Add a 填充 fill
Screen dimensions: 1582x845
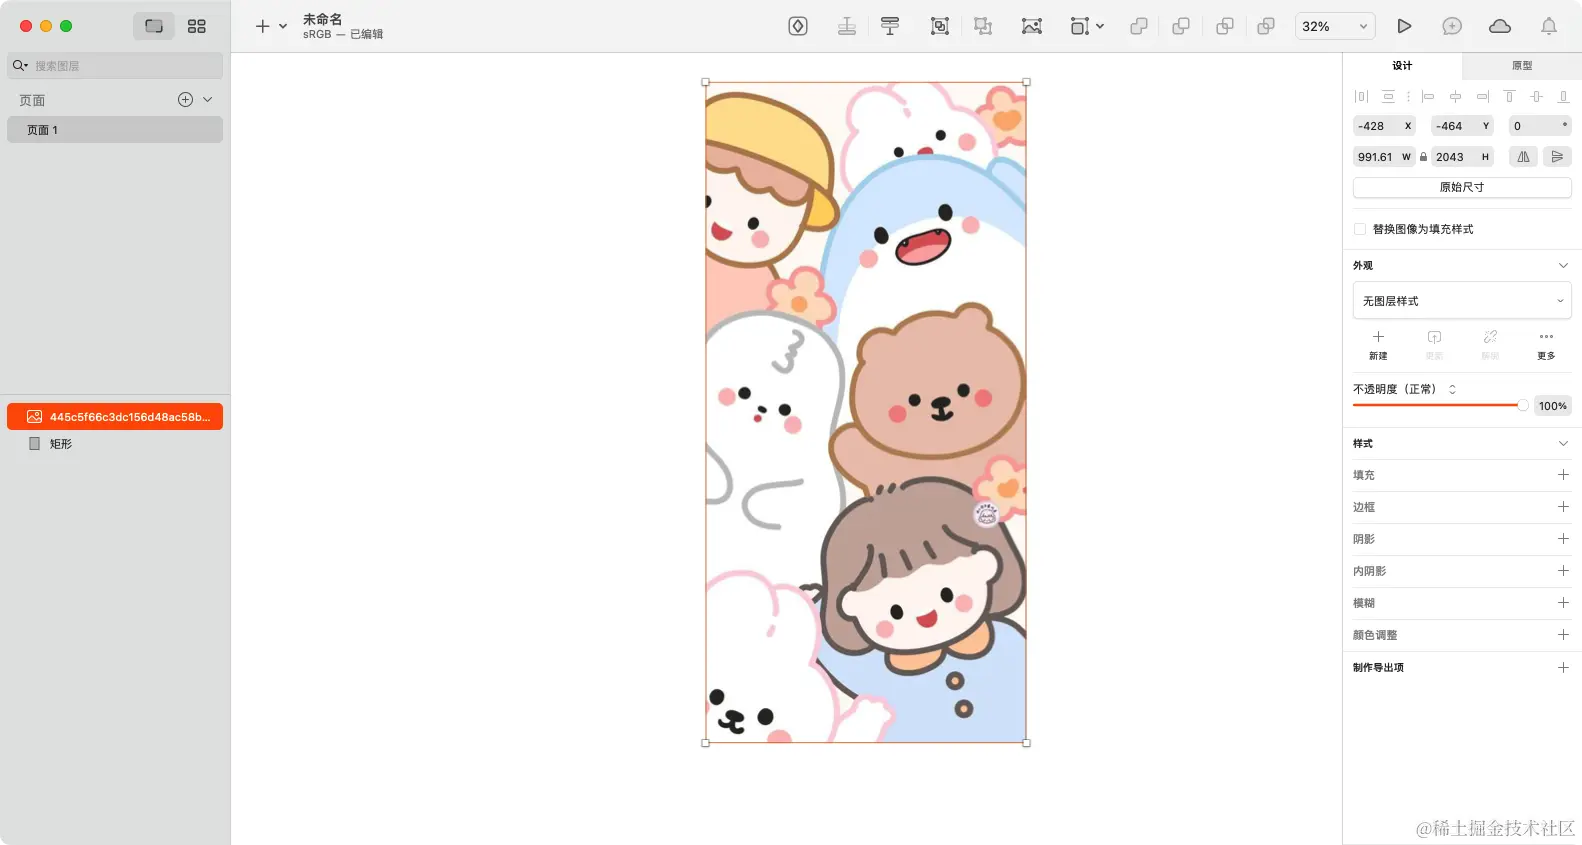point(1563,475)
